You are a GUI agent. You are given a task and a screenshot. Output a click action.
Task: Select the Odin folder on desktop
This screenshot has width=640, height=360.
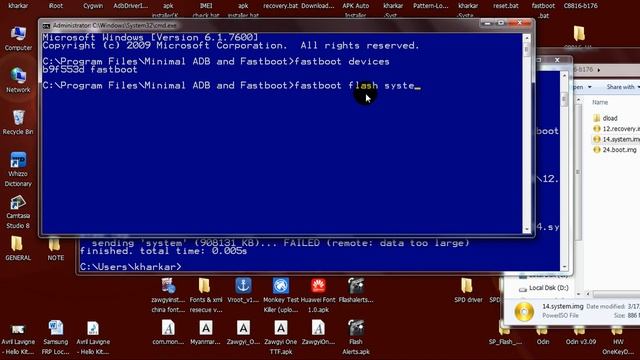pos(543,337)
